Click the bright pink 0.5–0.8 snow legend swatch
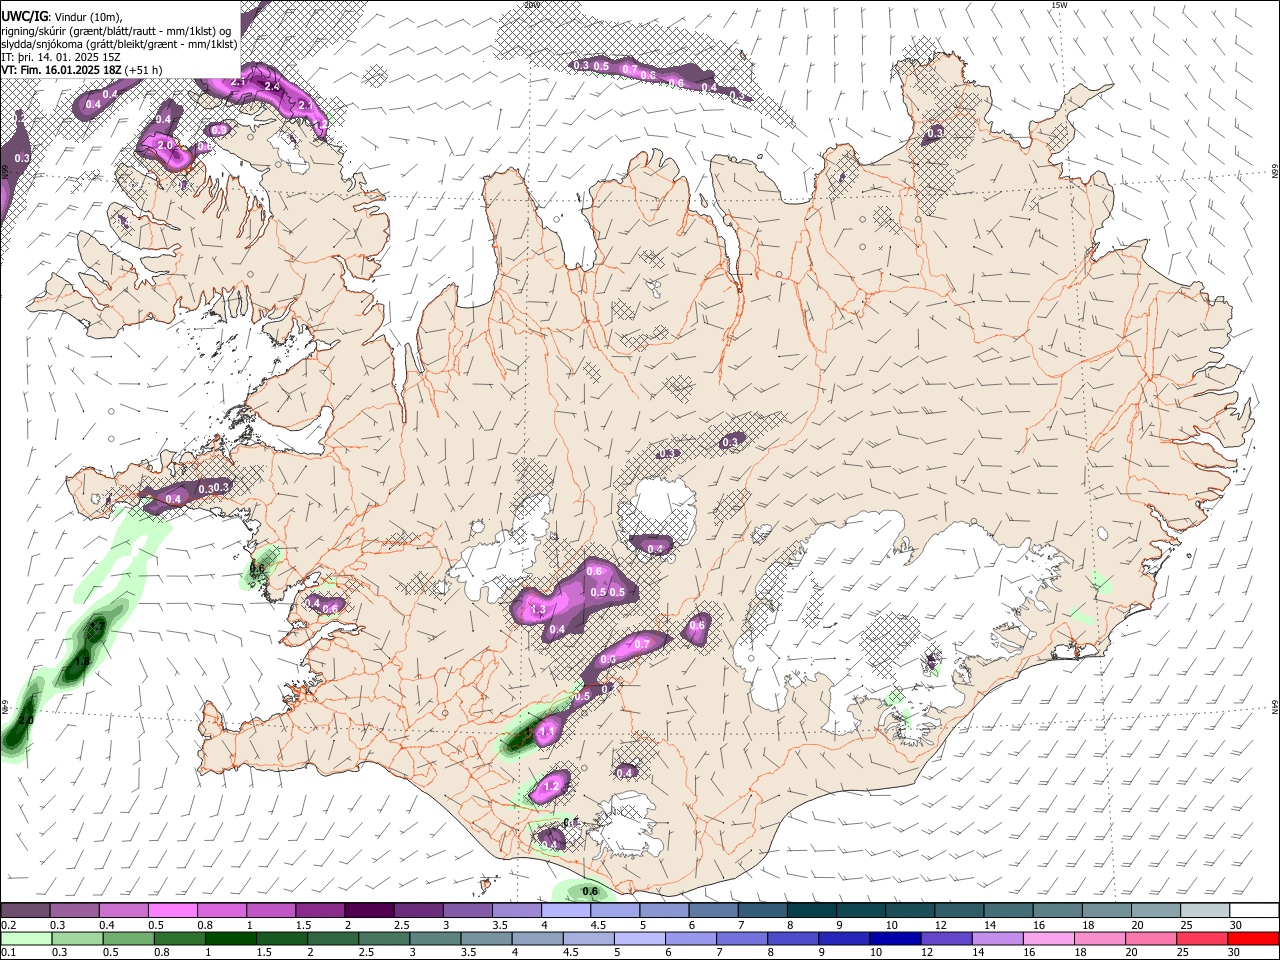The width and height of the screenshot is (1280, 960). (172, 911)
